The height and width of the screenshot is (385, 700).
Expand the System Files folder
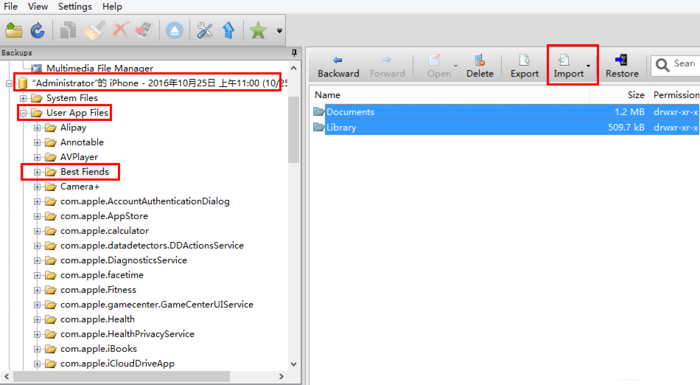pos(23,98)
